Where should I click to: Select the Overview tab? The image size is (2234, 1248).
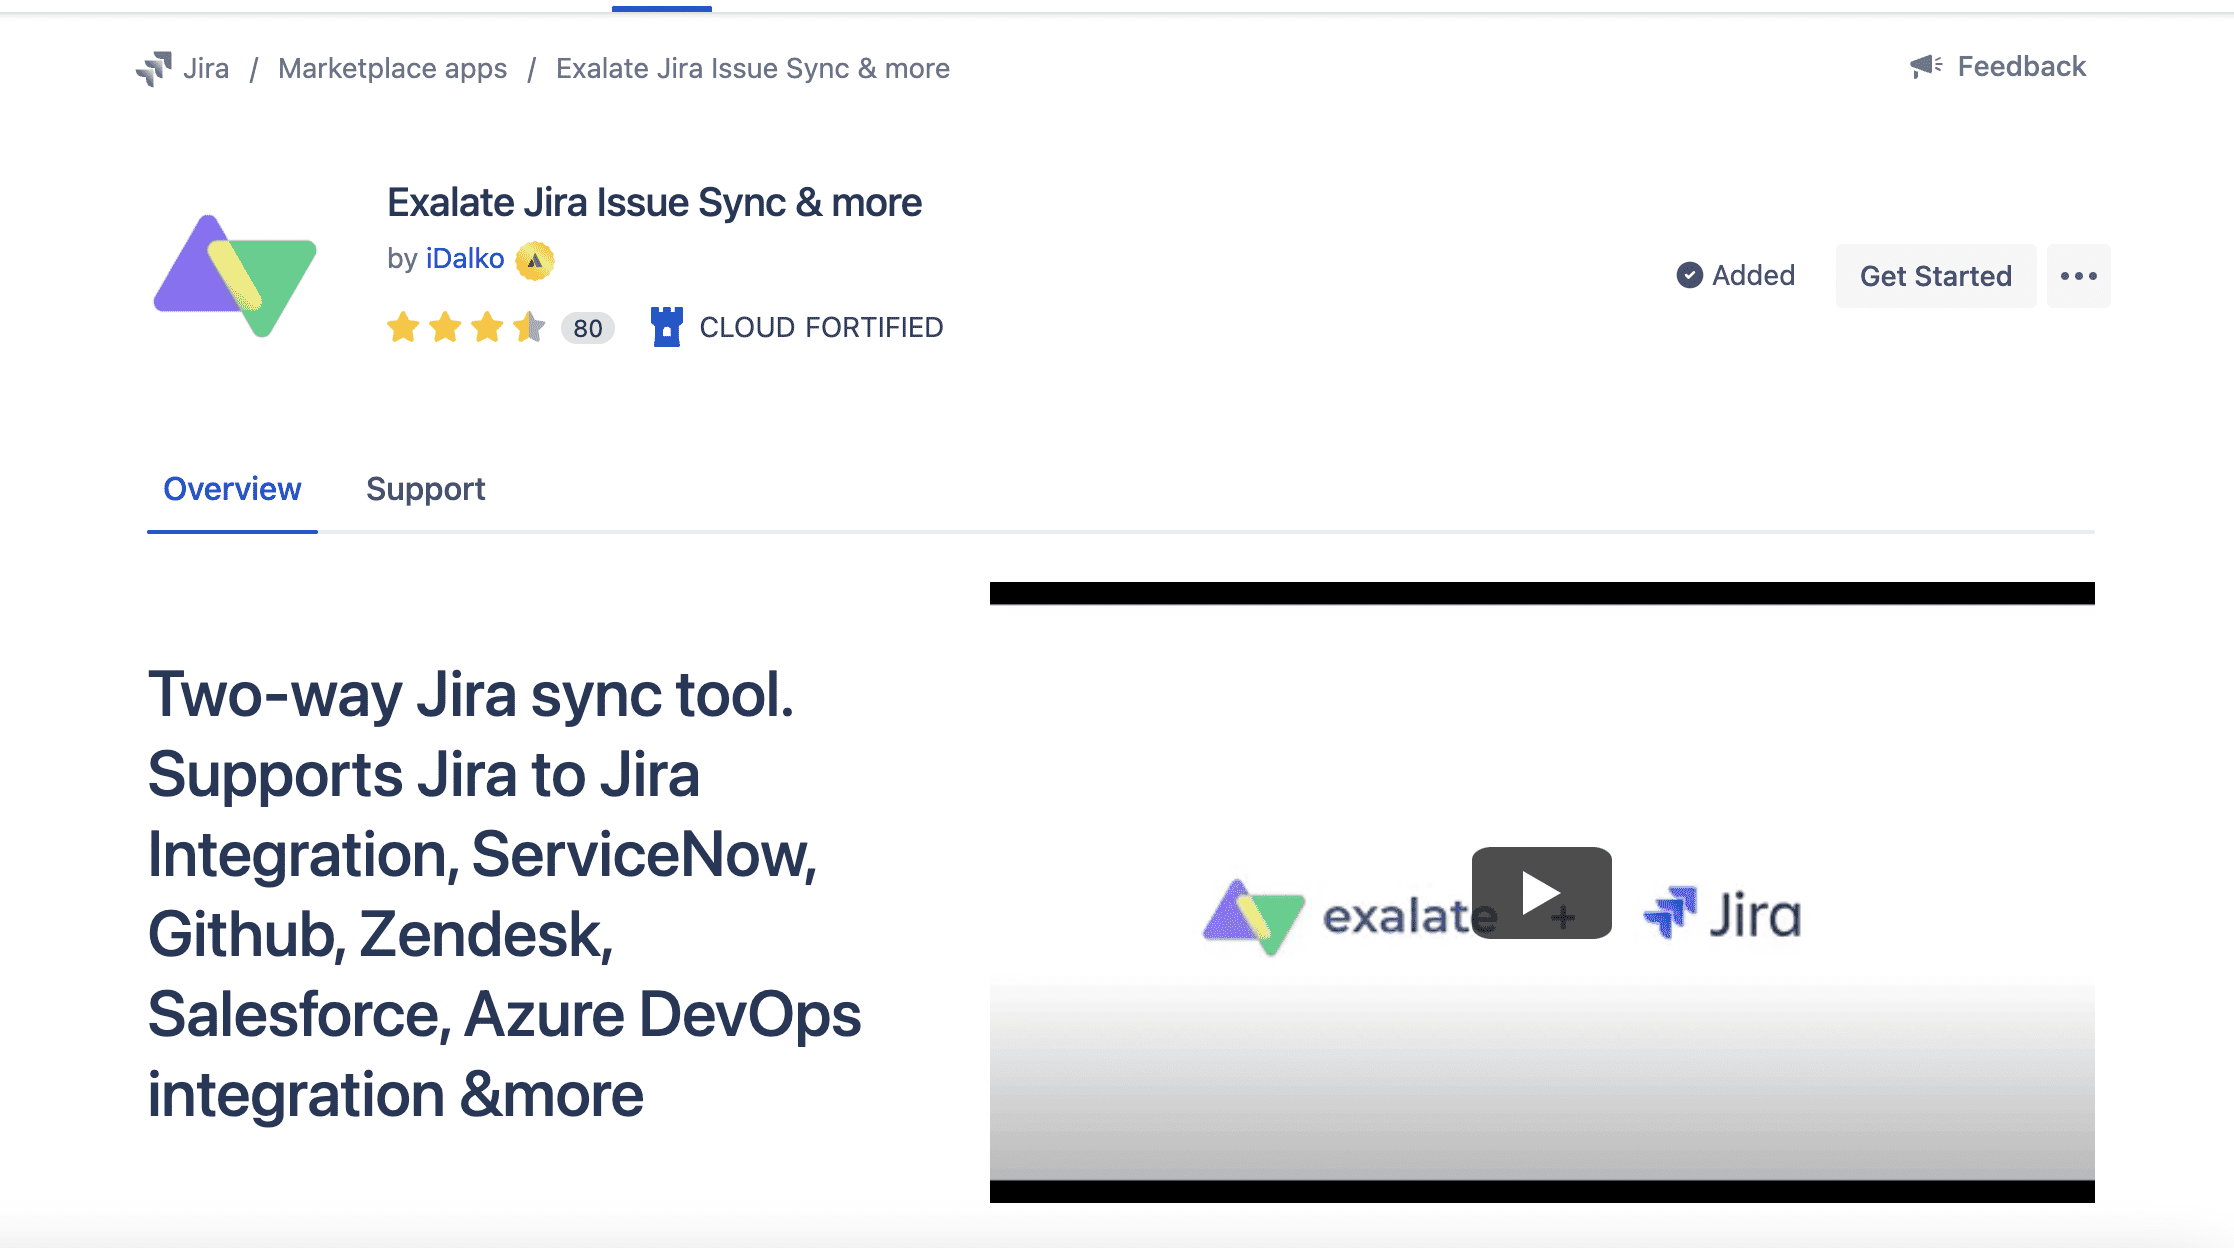tap(230, 488)
